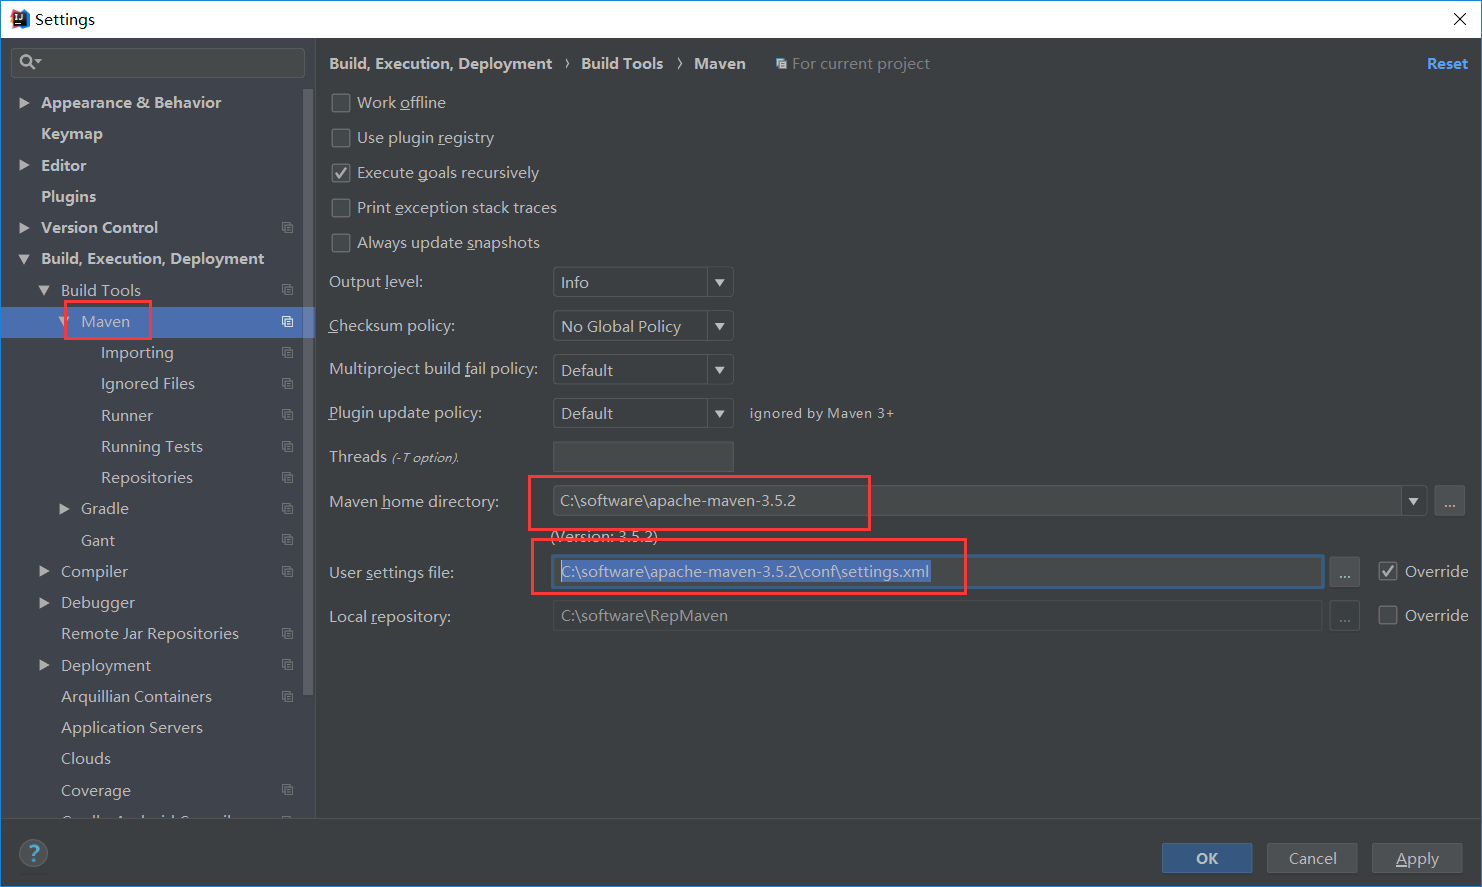Select Clouds in settings tree
1482x887 pixels.
(86, 759)
